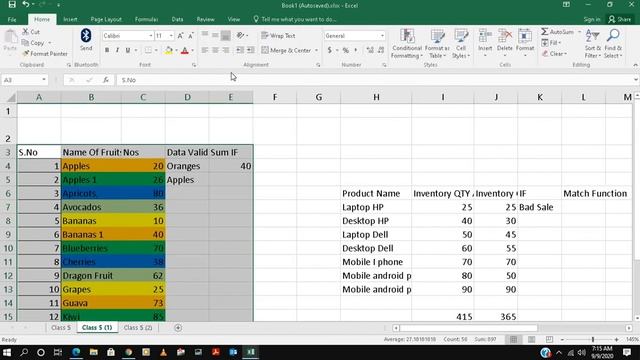Expand the borders dropdown arrow

[x=156, y=50]
